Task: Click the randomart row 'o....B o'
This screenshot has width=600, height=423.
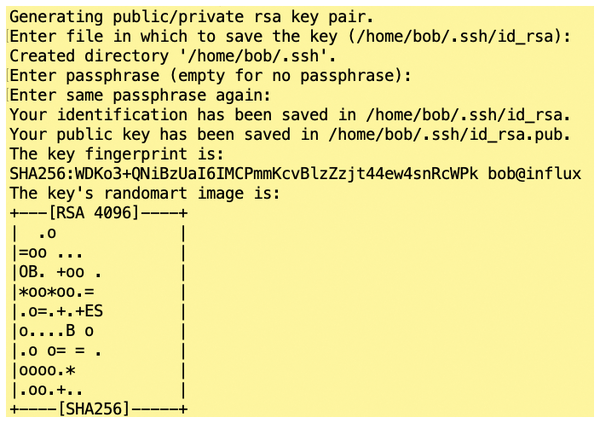Action: [x=99, y=331]
